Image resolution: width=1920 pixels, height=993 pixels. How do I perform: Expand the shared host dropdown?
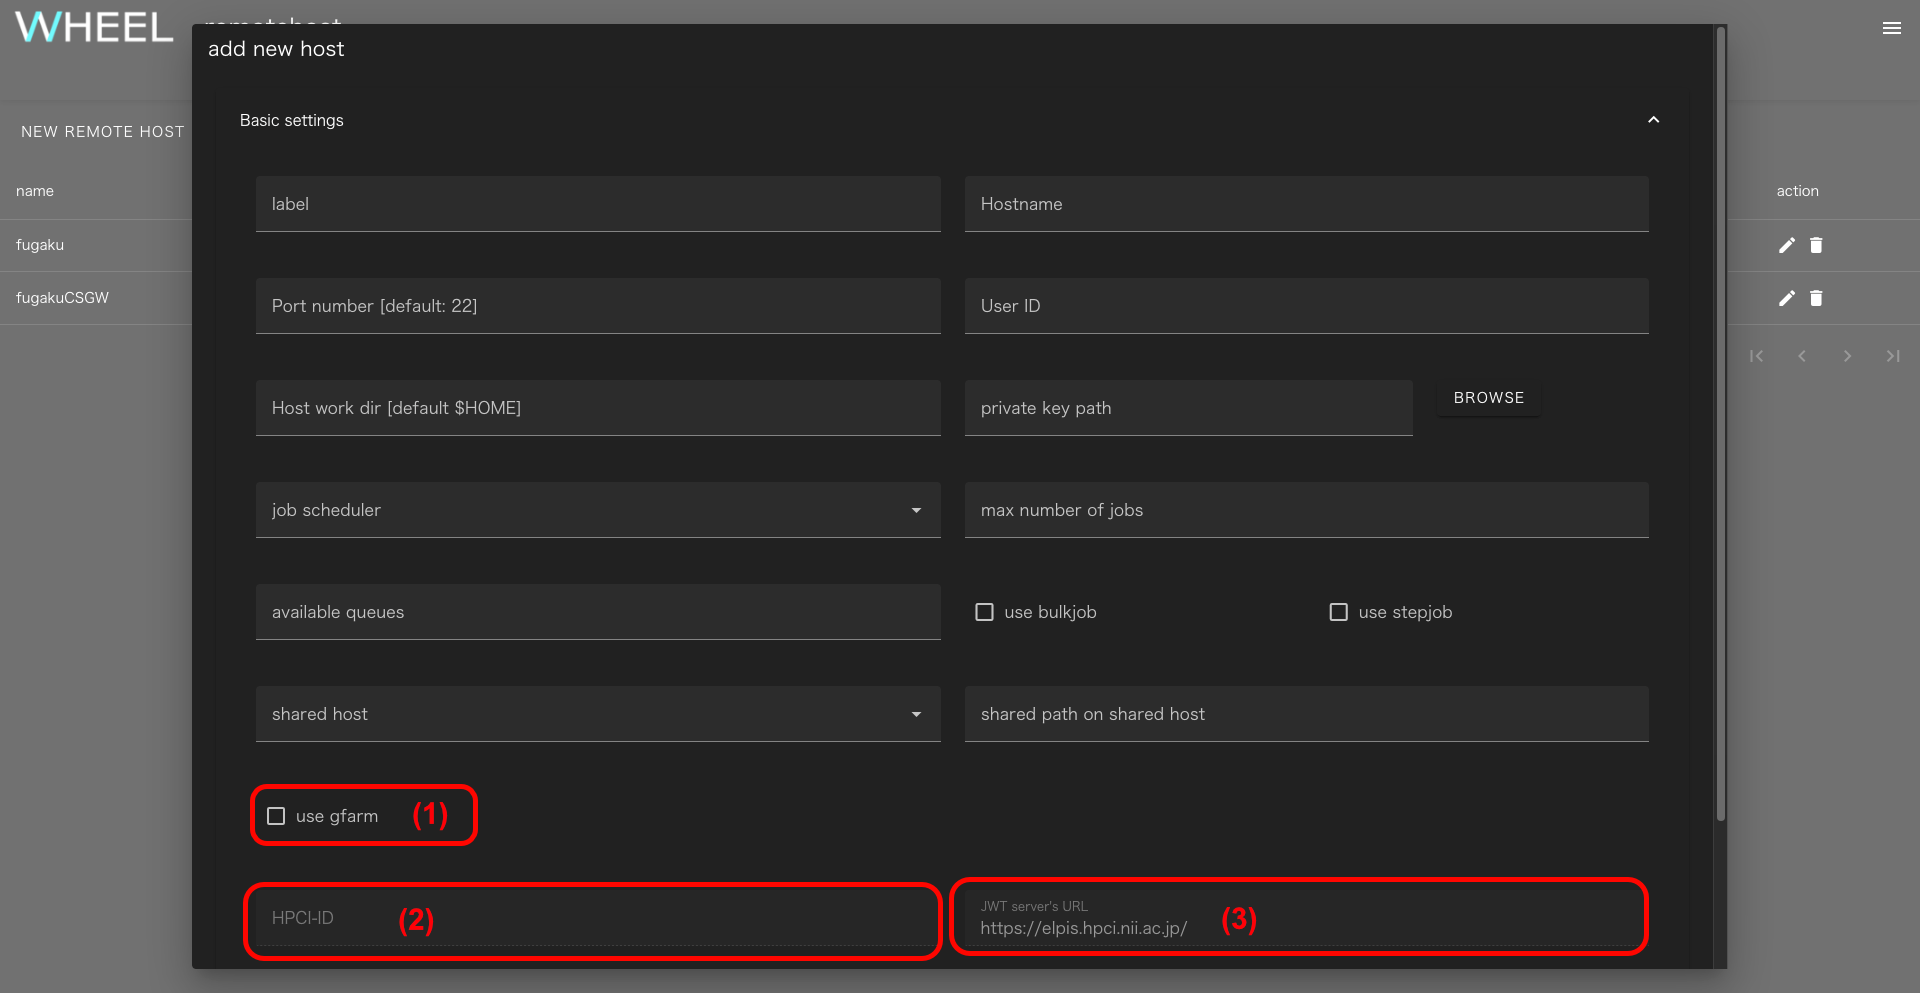597,714
